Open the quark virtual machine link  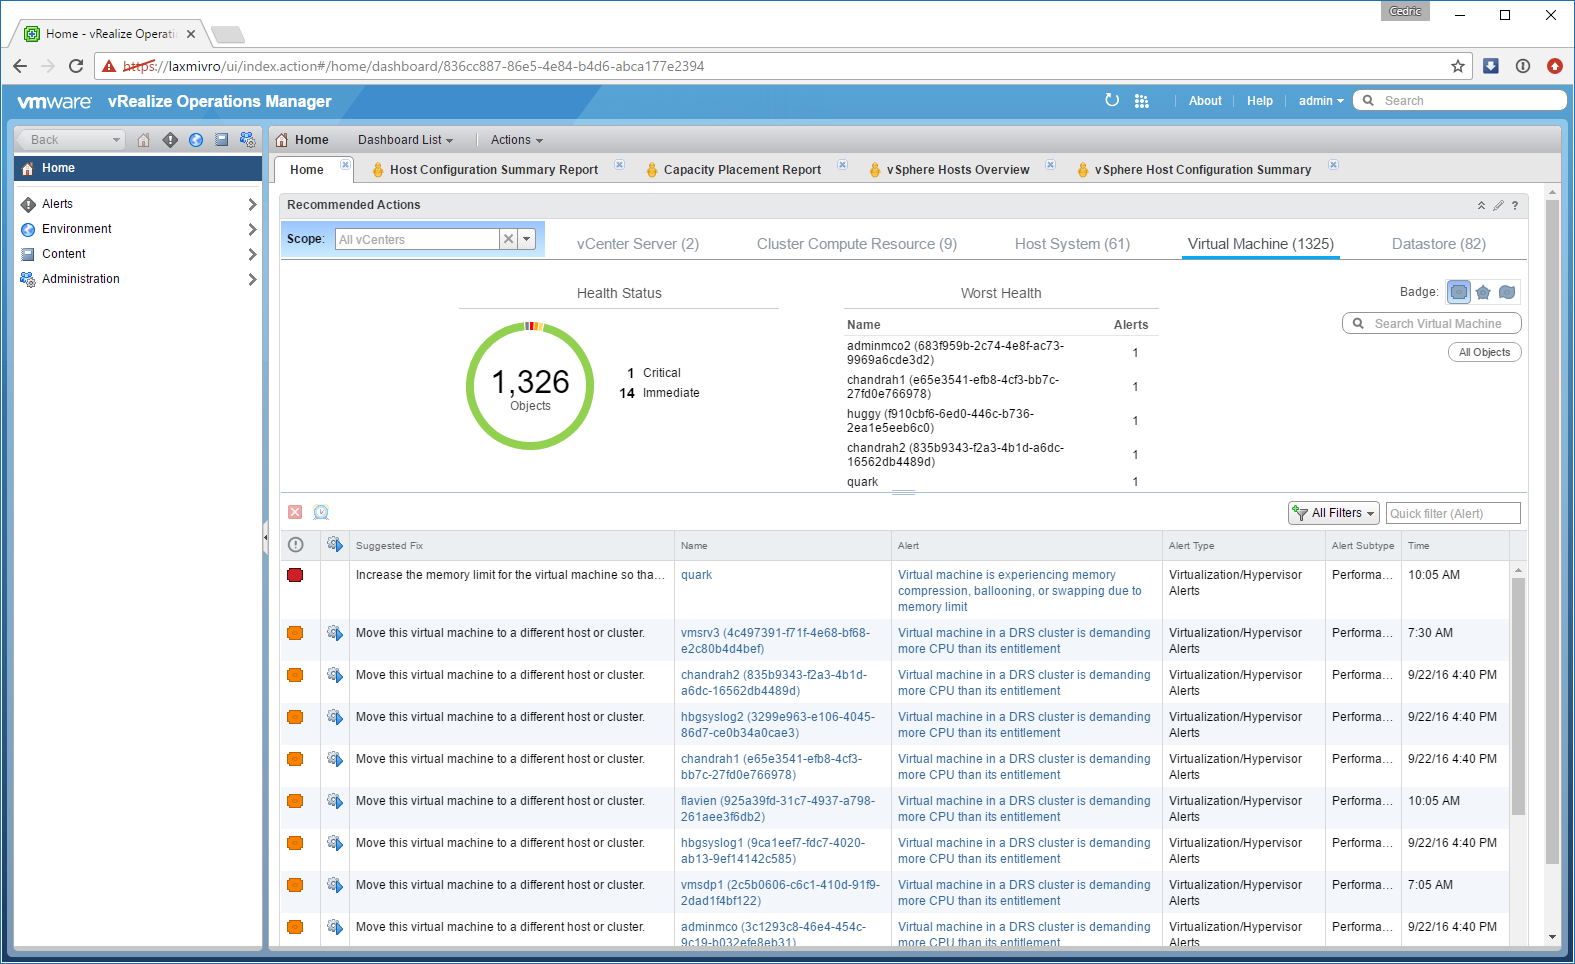(x=696, y=575)
